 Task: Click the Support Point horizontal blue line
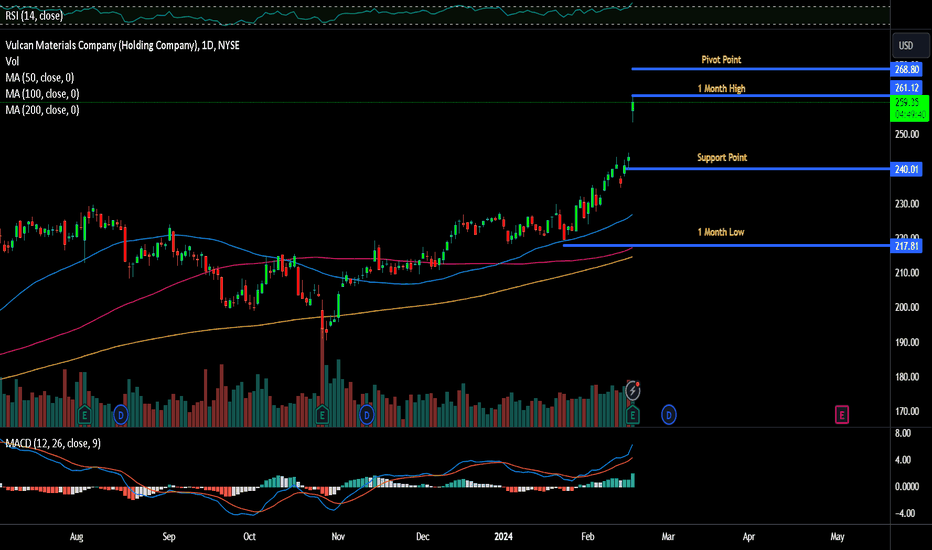coord(758,169)
